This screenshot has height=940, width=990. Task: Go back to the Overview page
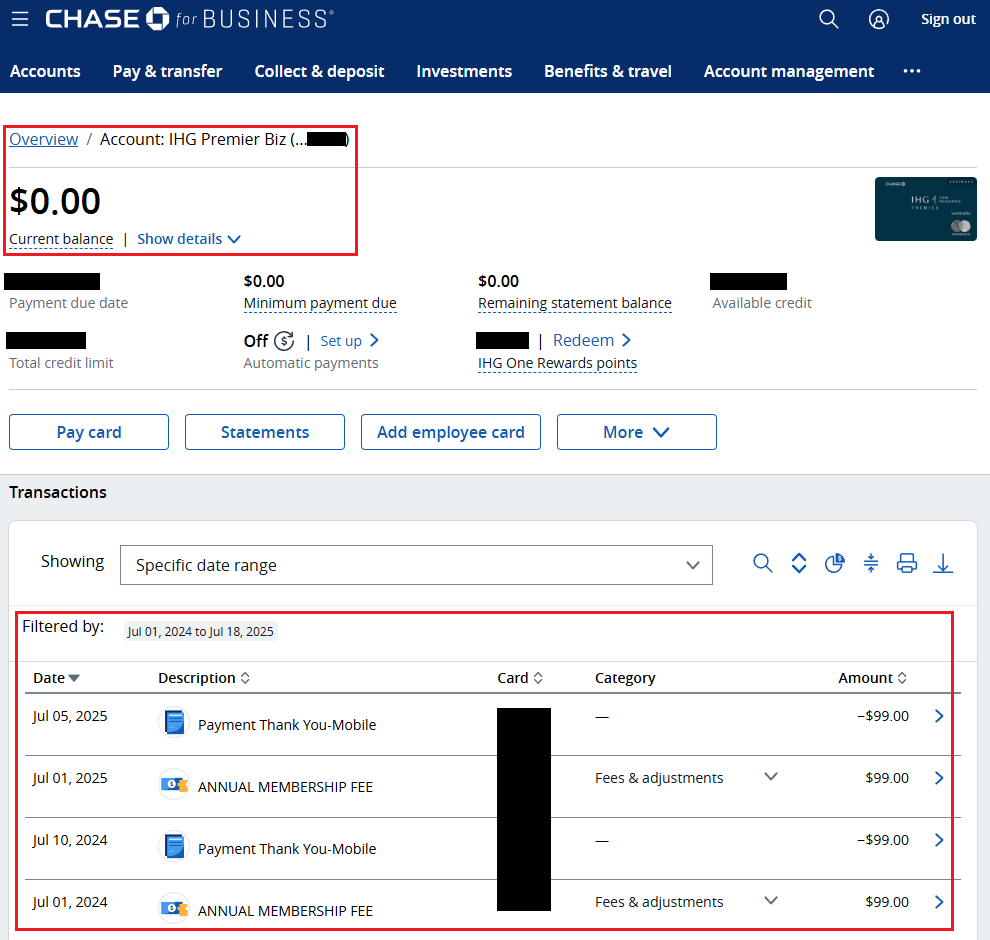pos(44,139)
